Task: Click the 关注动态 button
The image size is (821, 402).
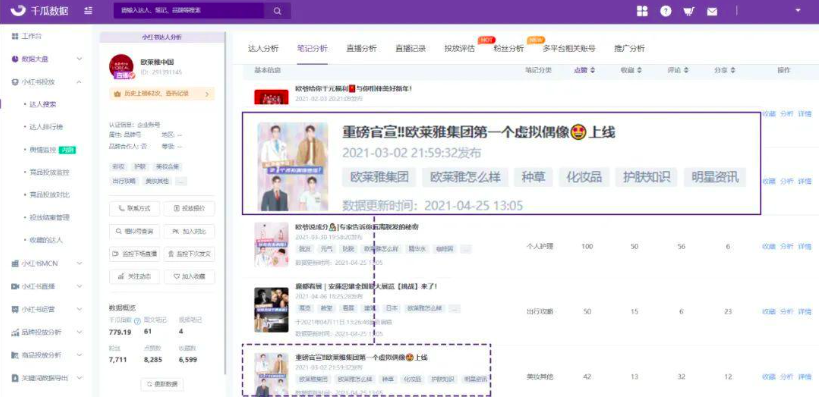Action: click(x=134, y=276)
